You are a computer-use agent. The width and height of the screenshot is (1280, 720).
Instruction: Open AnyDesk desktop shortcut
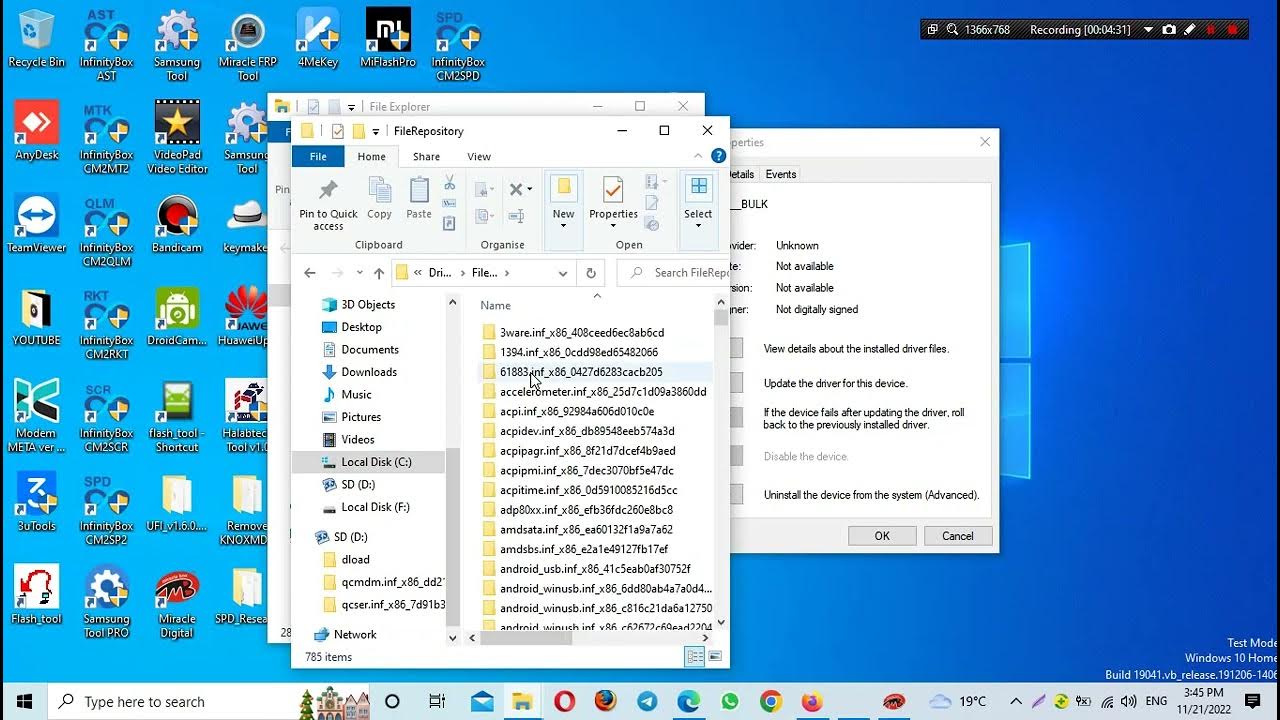36,130
